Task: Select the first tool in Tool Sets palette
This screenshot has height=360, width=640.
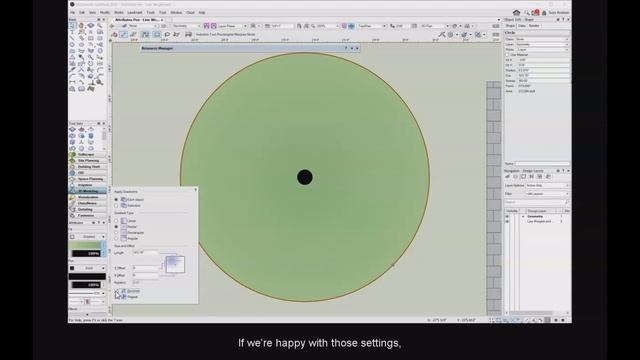Action: click(73, 130)
